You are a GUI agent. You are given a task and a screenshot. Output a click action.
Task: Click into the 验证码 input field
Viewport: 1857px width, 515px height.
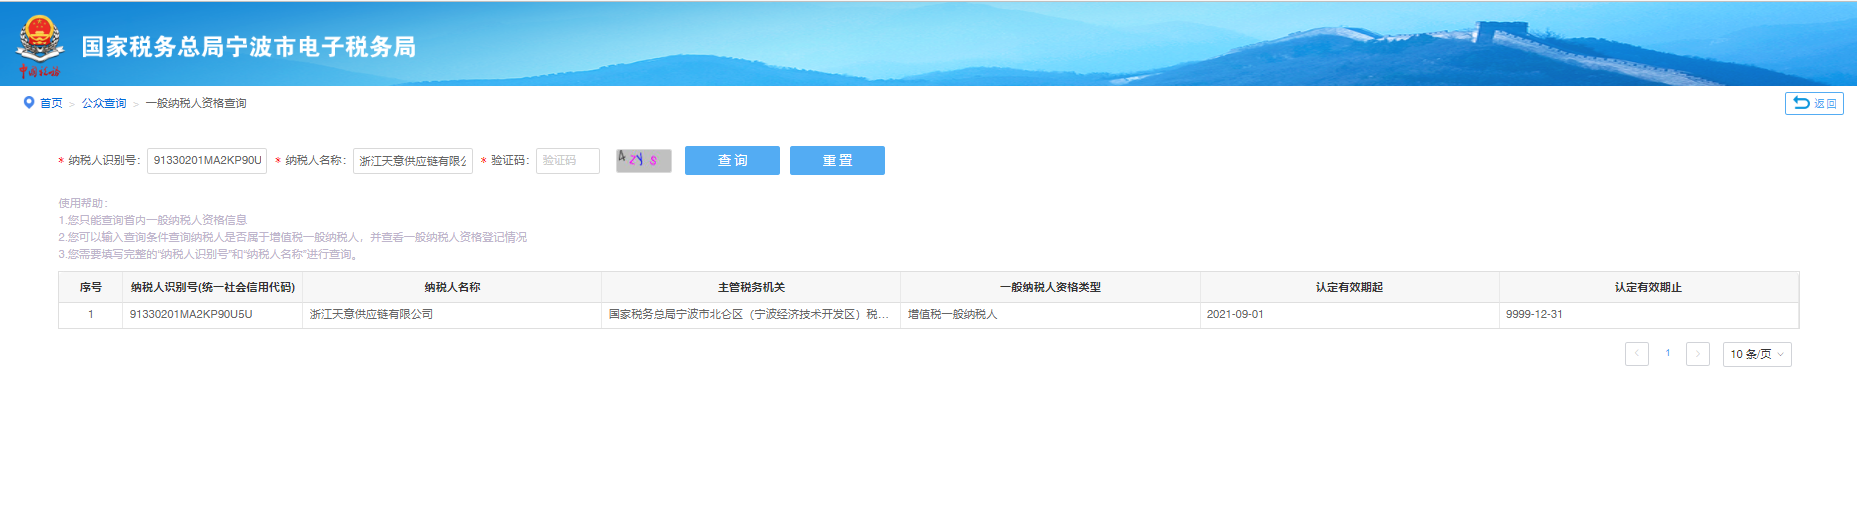point(567,160)
